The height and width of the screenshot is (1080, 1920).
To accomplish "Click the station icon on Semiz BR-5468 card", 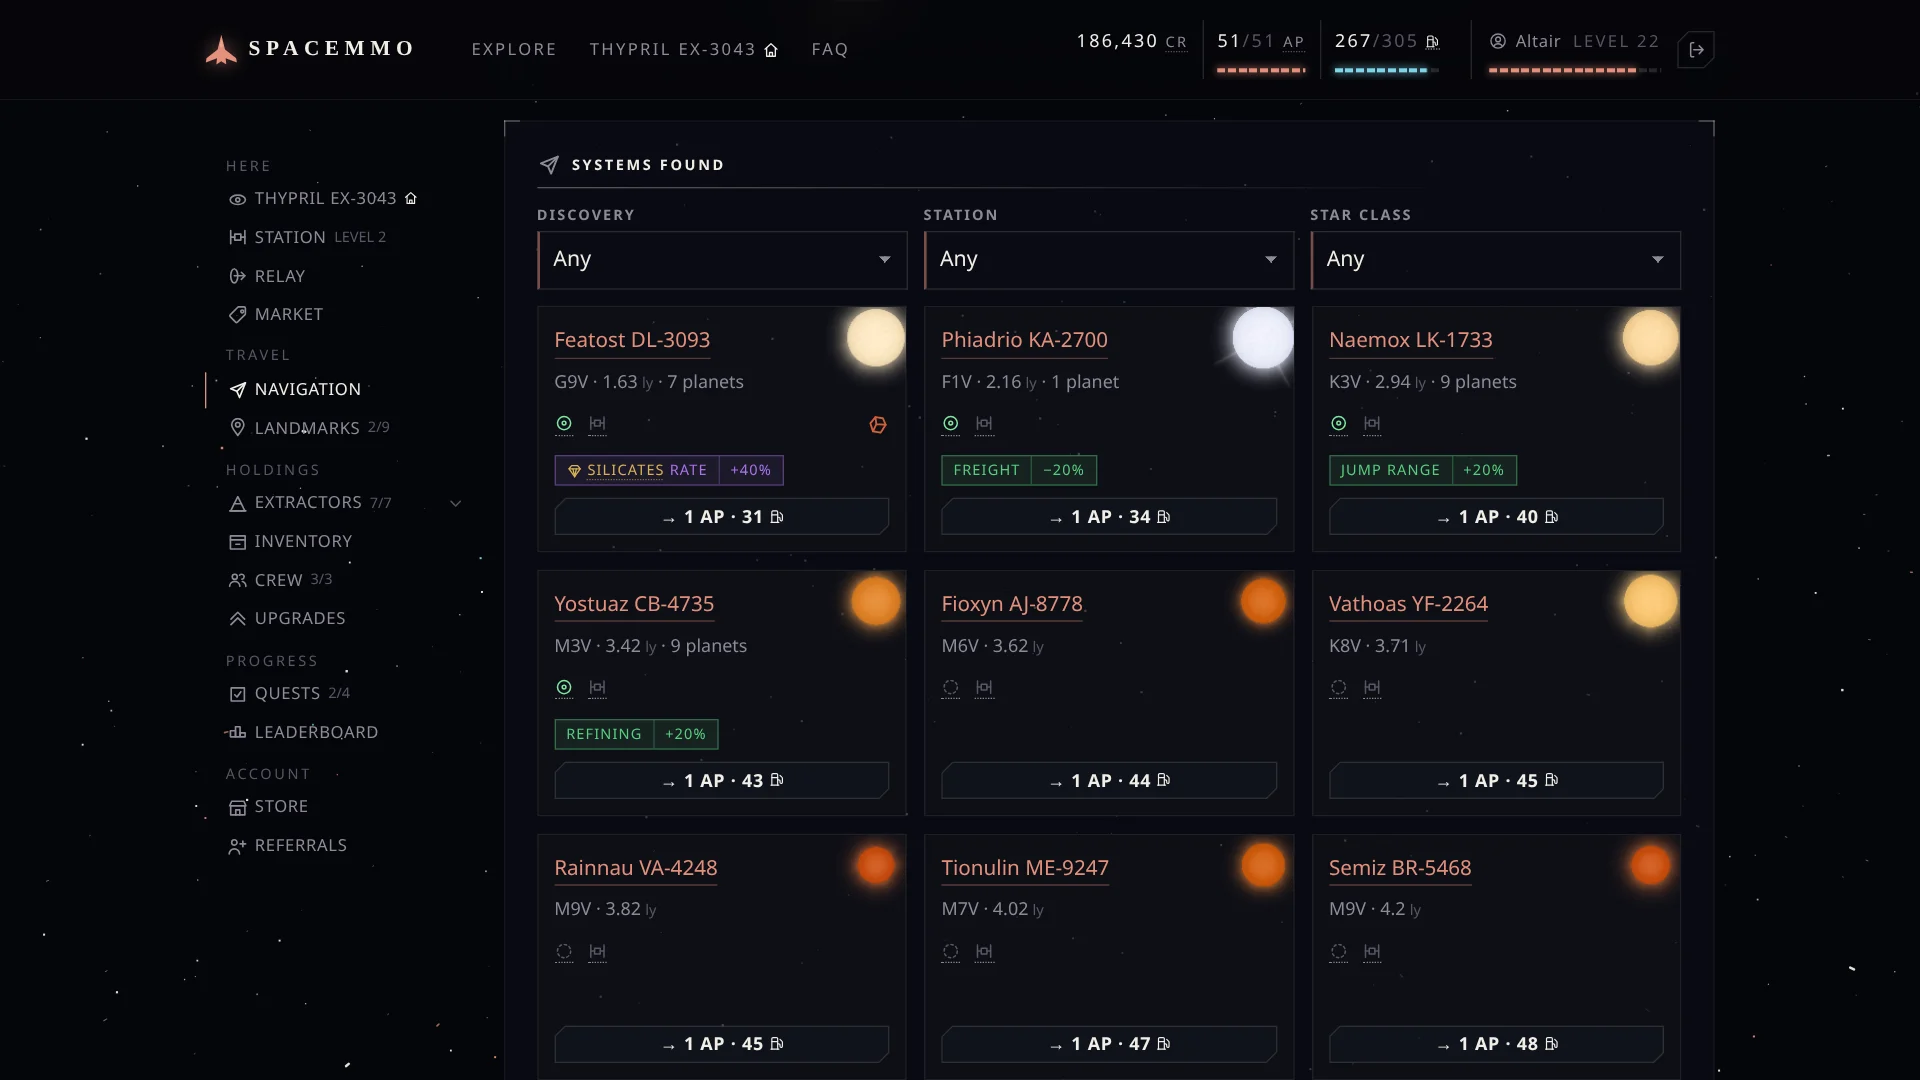I will click(1372, 952).
